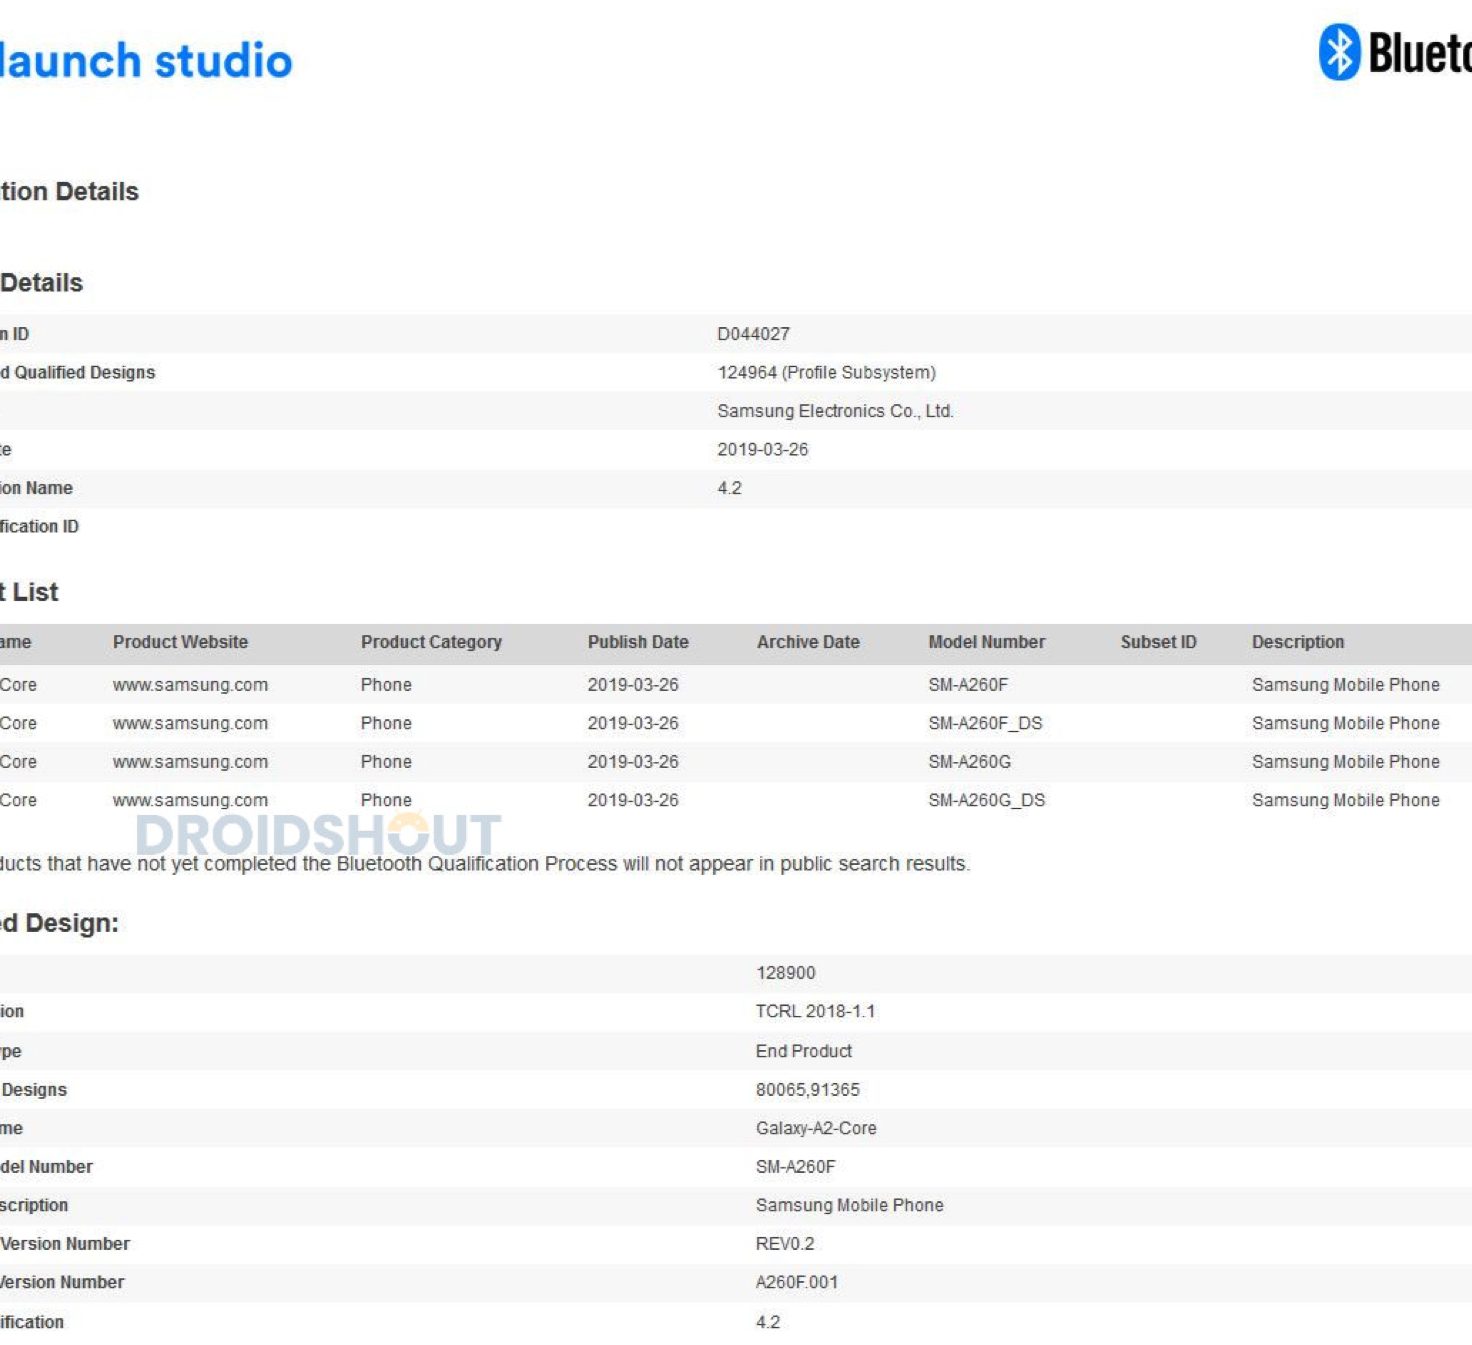Select the Galaxy-A2-Core product name value
1472x1345 pixels.
tap(816, 1128)
